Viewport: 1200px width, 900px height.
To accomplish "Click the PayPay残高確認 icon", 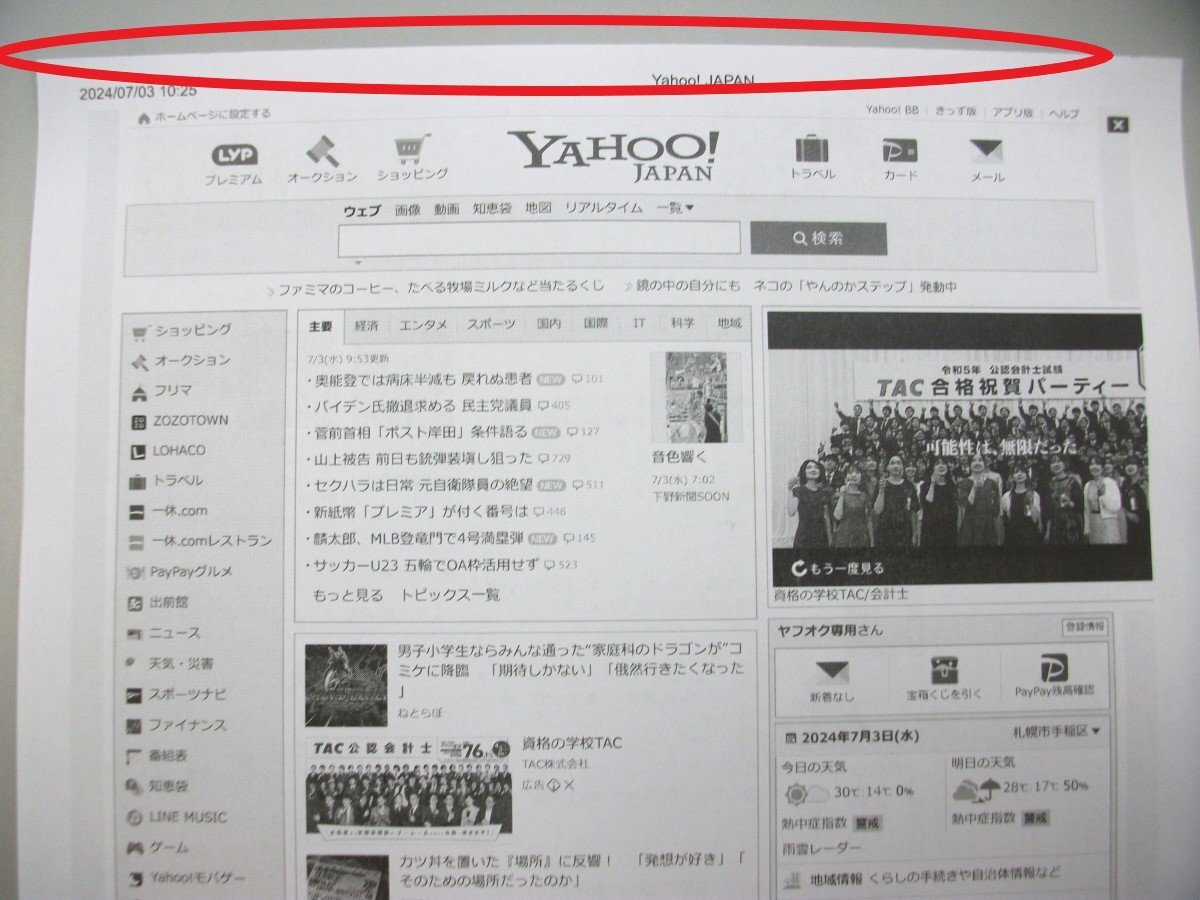I will pyautogui.click(x=1054, y=669).
